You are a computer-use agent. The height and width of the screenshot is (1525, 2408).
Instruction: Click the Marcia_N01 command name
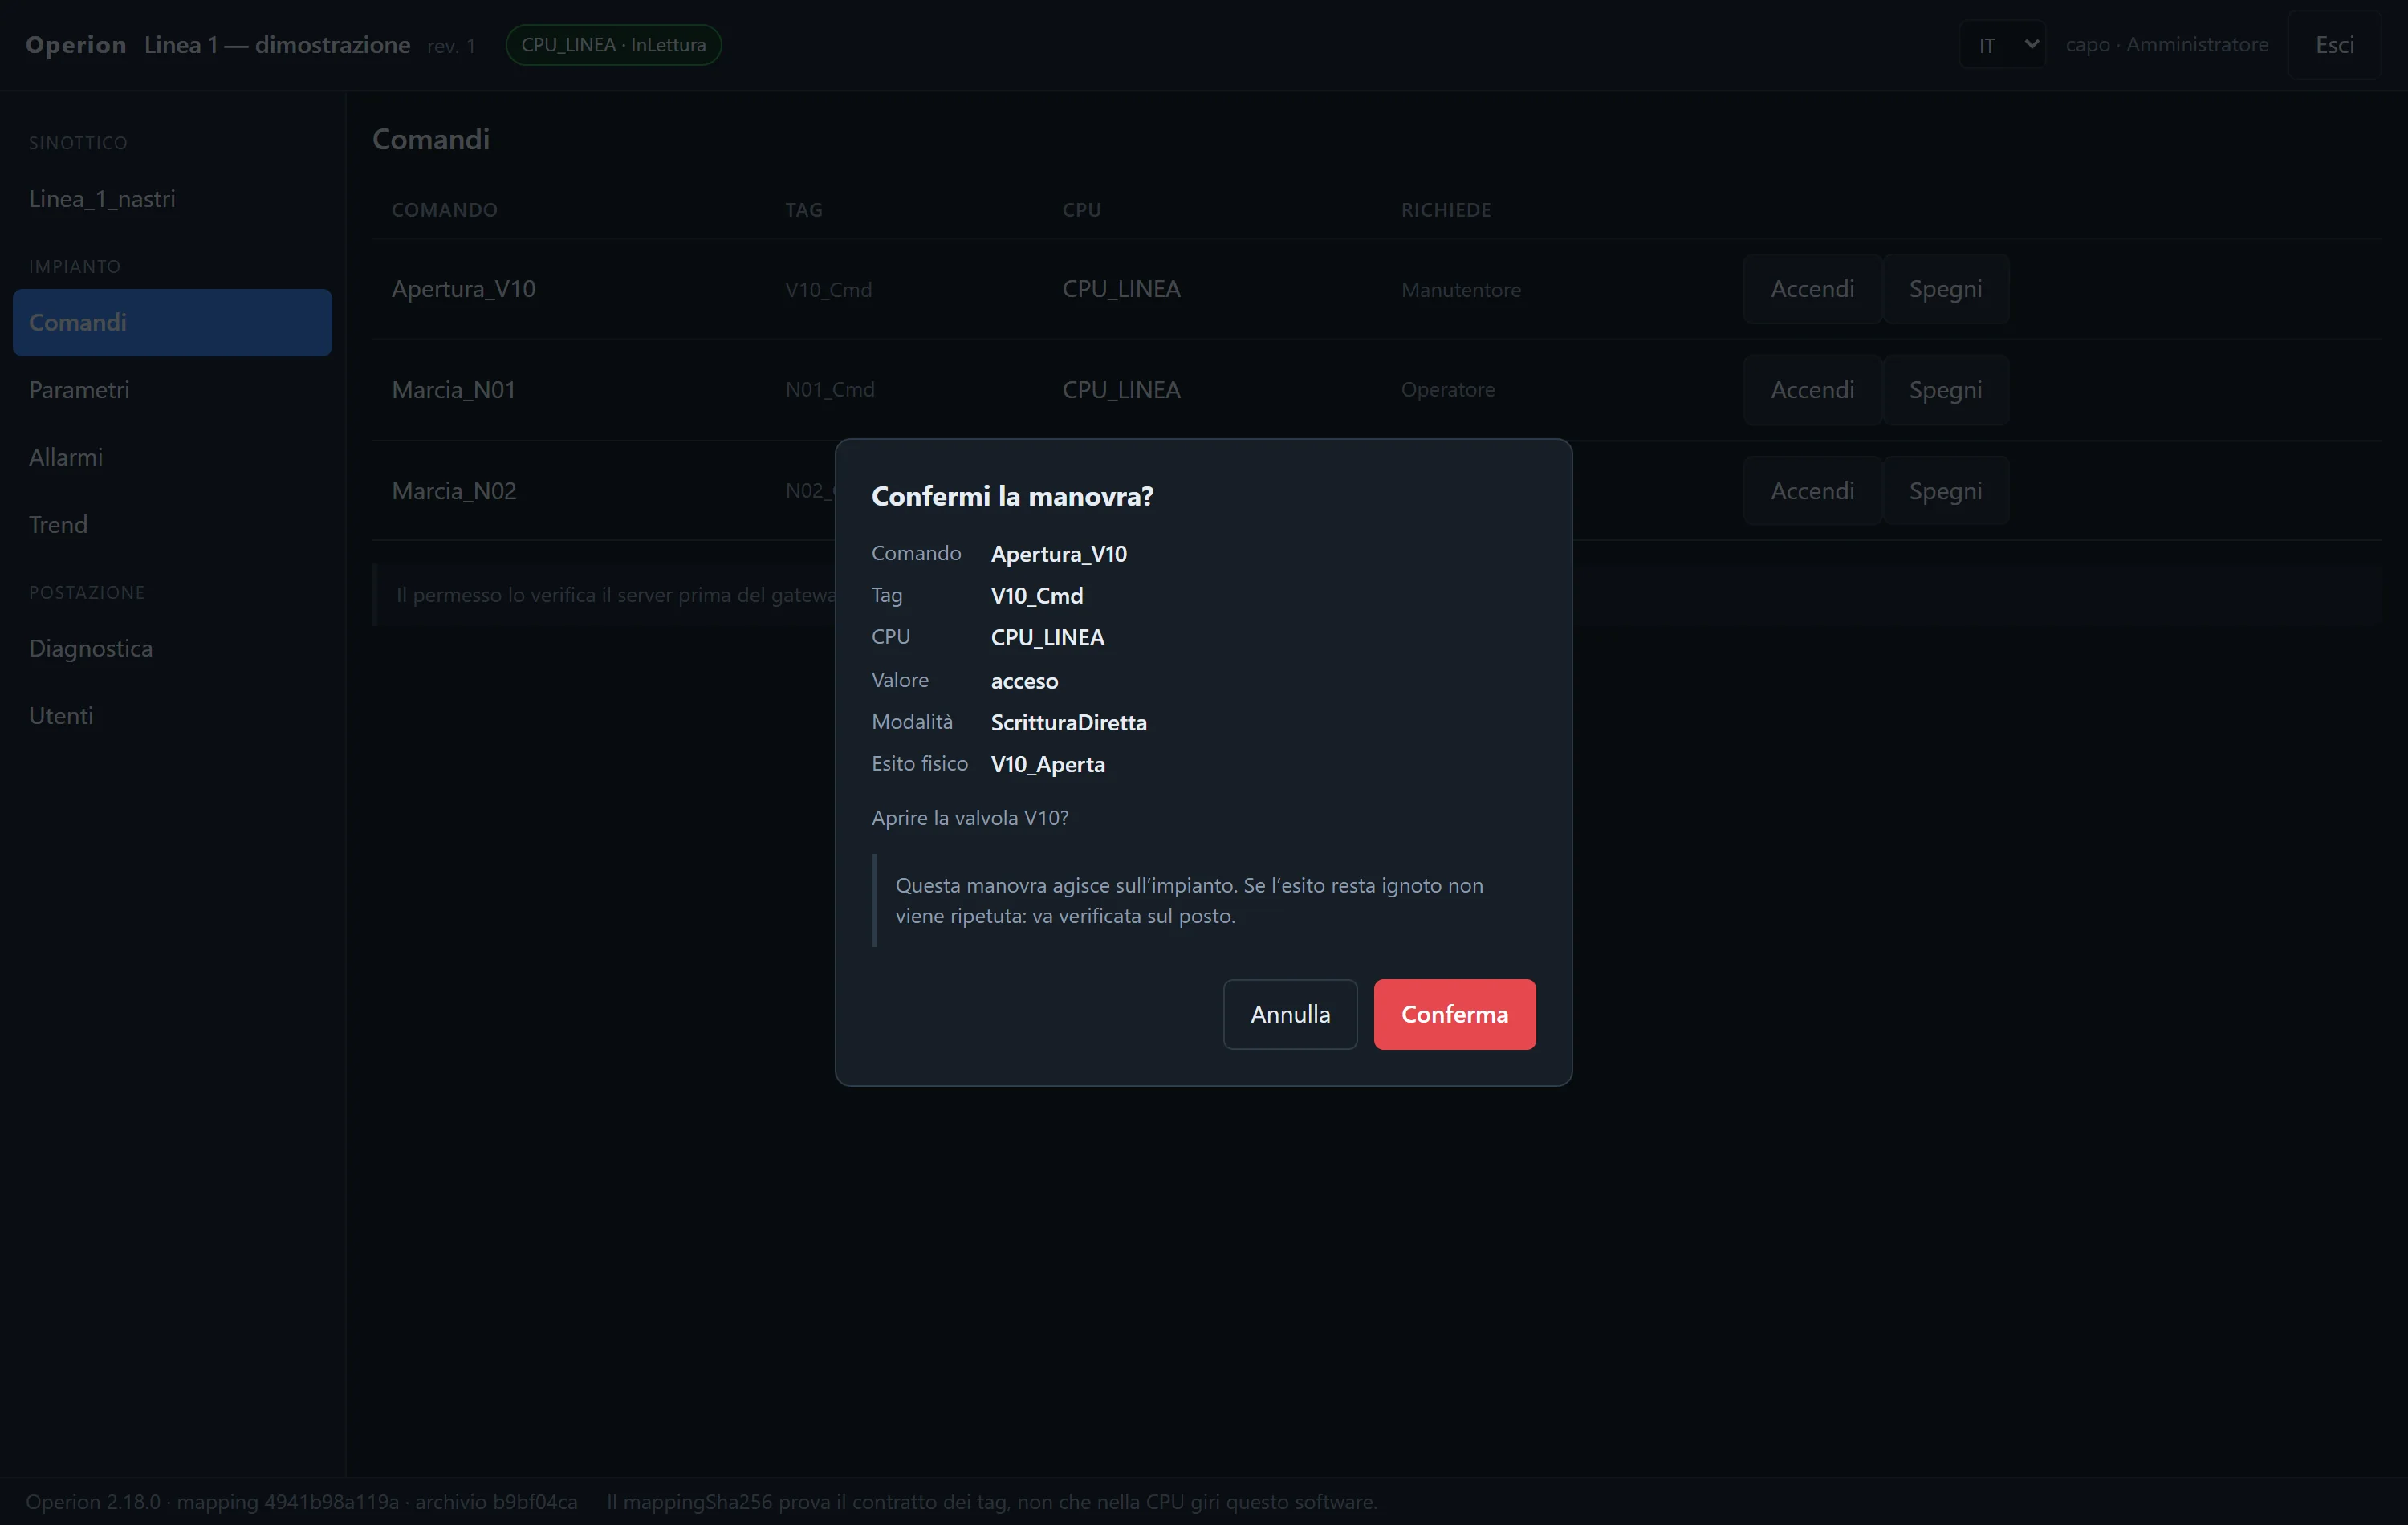point(454,390)
